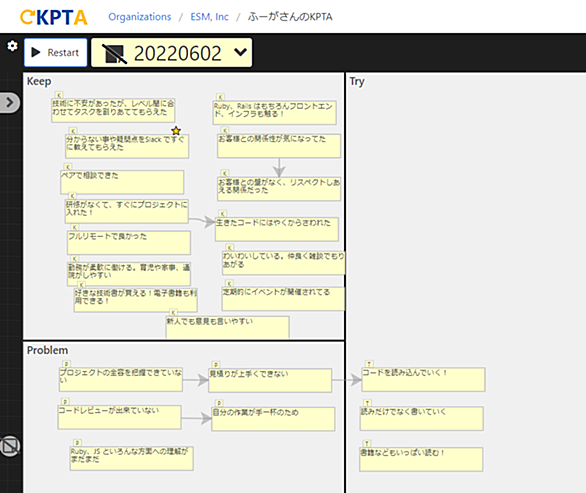
Task: Select the 読みだけでなく書いていく Try card
Action: [422, 419]
